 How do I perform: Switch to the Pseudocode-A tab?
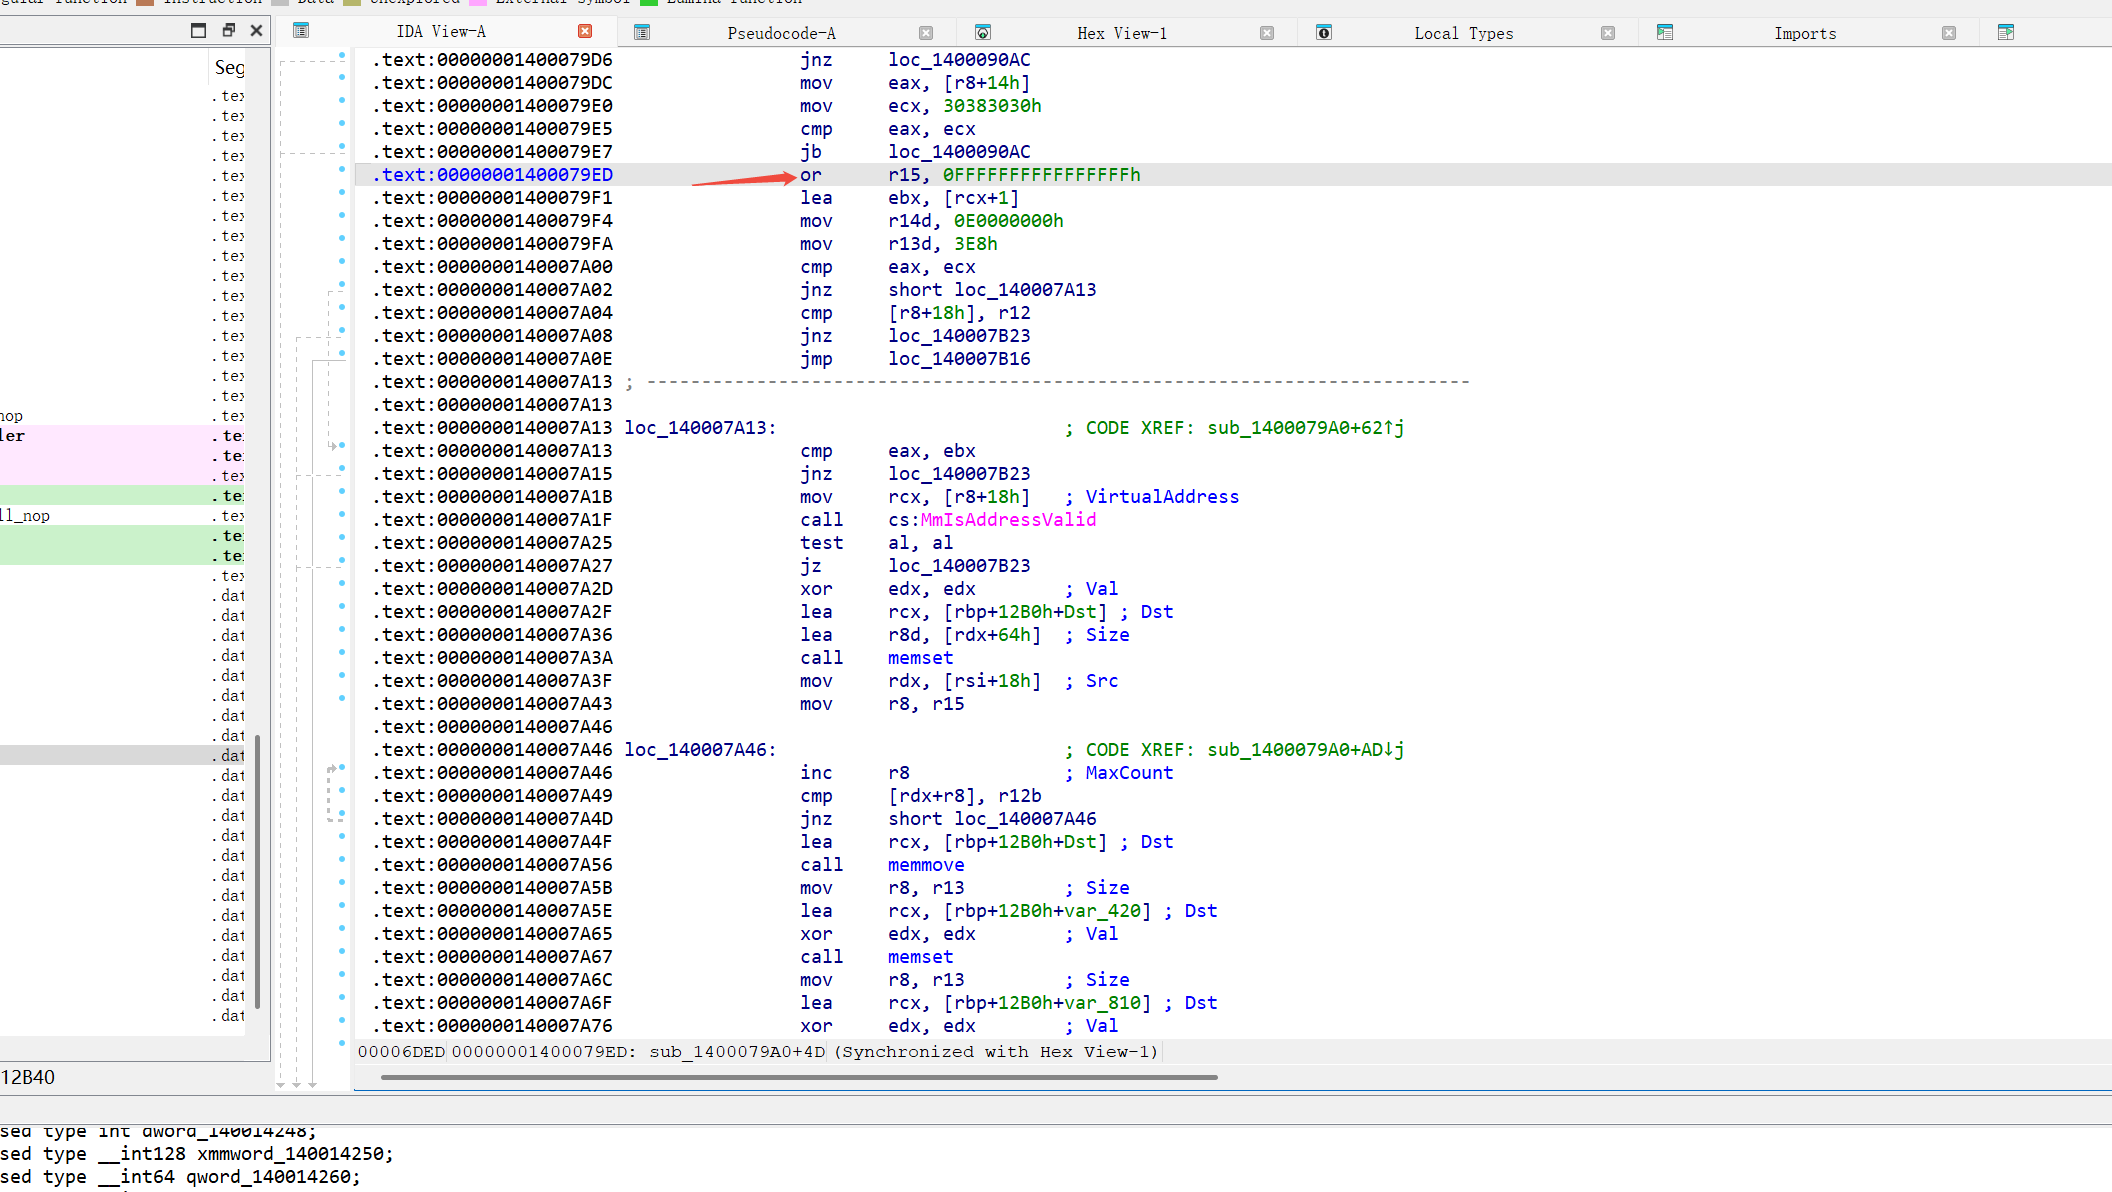(781, 33)
